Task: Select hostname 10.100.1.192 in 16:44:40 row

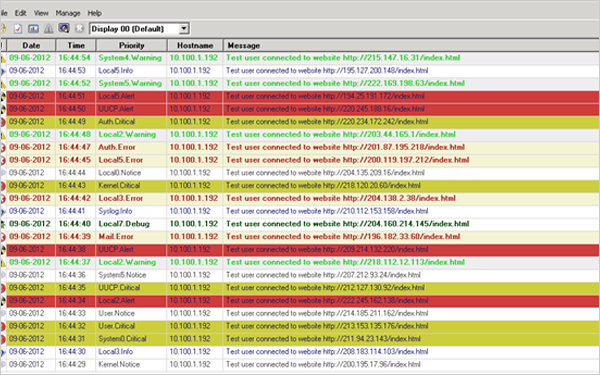Action: (x=195, y=224)
